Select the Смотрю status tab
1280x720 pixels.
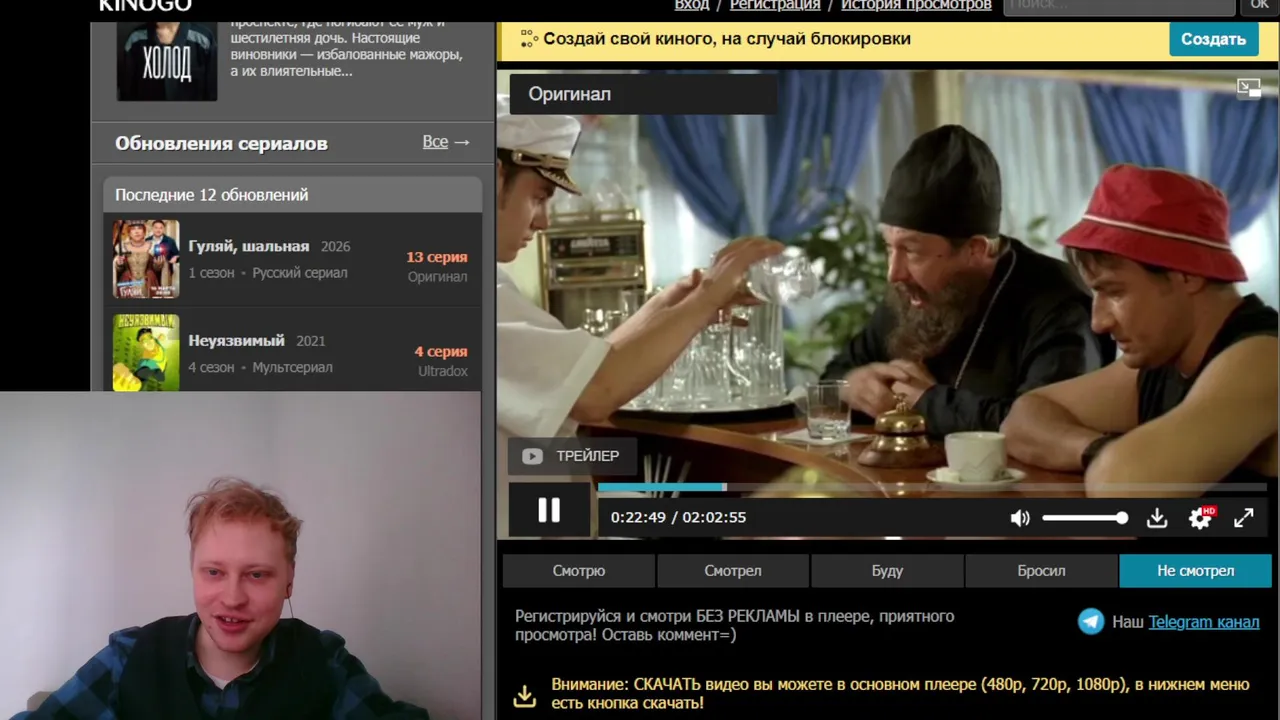(579, 571)
